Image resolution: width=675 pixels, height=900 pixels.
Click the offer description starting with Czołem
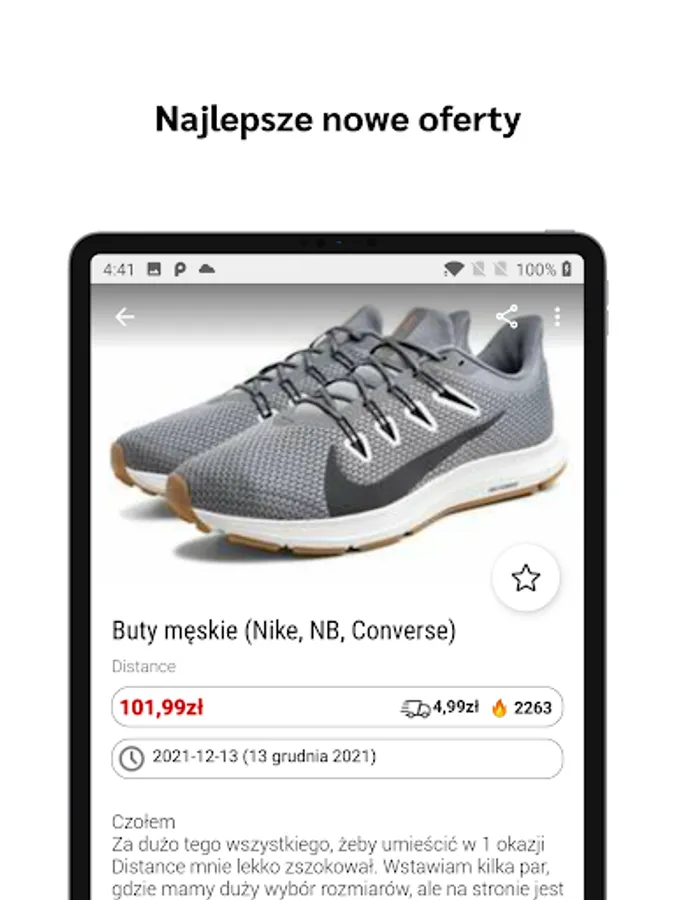[338, 855]
